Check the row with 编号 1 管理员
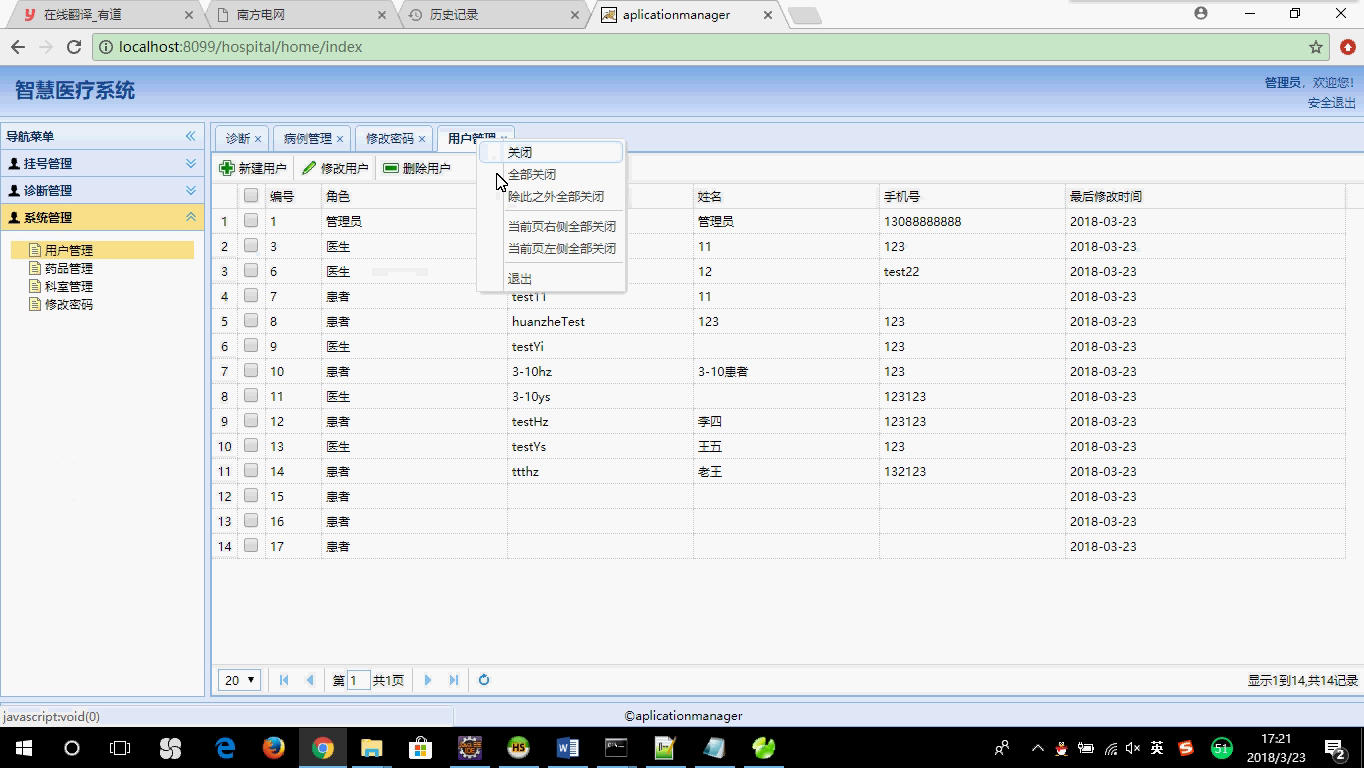Screen dimensions: 1364x768 [251, 221]
